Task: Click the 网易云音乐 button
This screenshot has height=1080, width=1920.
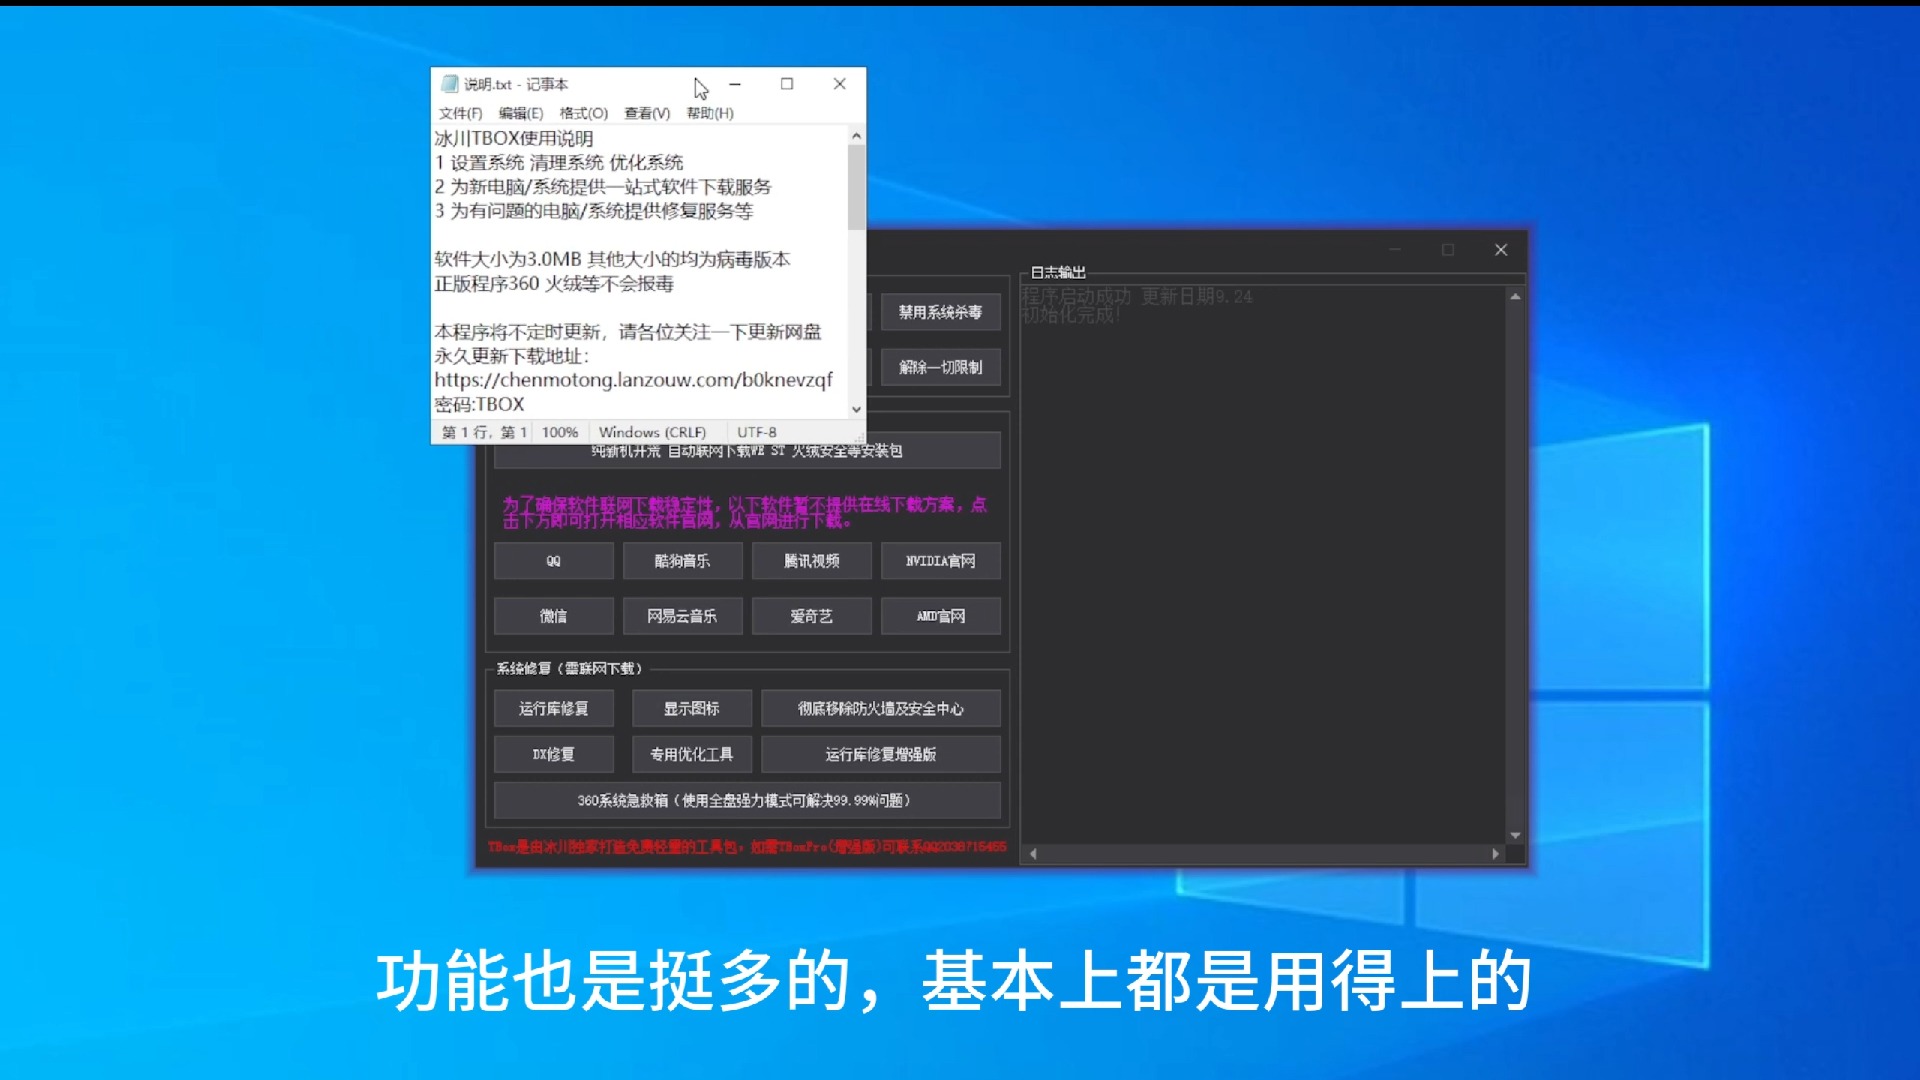Action: (x=682, y=616)
